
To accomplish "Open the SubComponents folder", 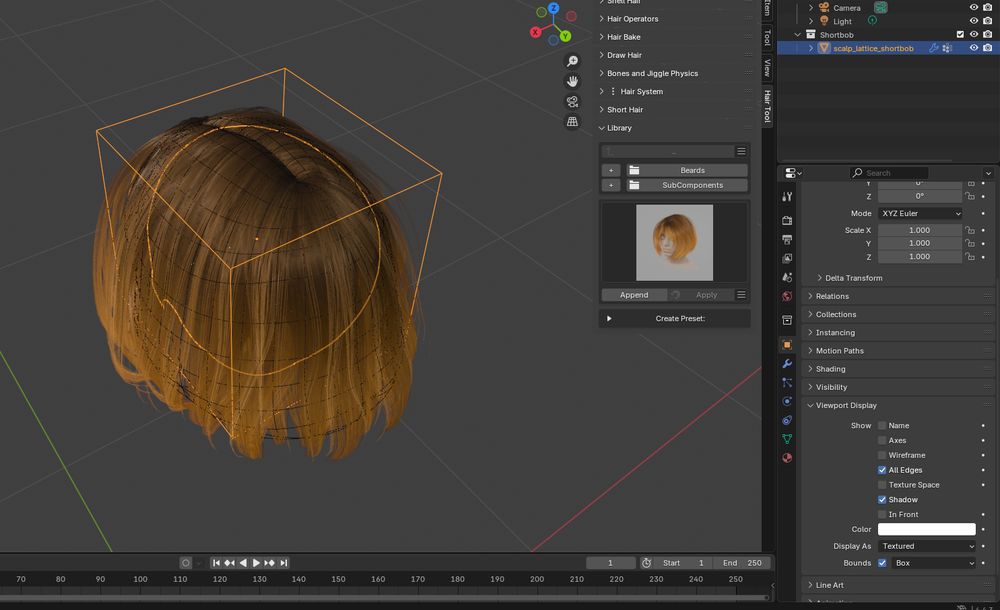I will (686, 185).
